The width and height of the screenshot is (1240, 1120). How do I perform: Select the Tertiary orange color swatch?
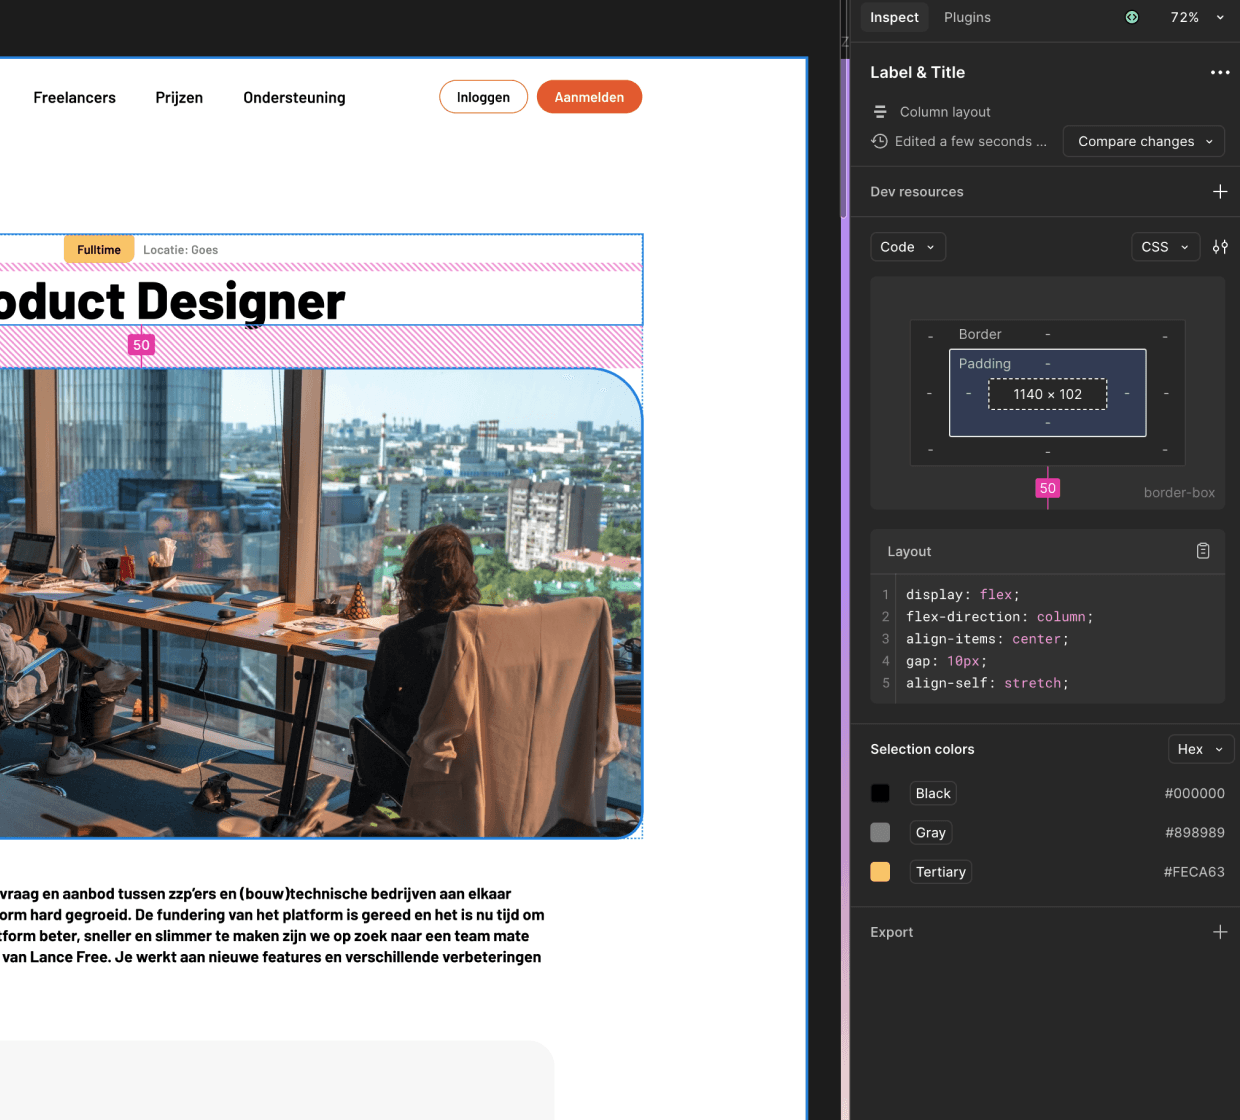point(880,872)
